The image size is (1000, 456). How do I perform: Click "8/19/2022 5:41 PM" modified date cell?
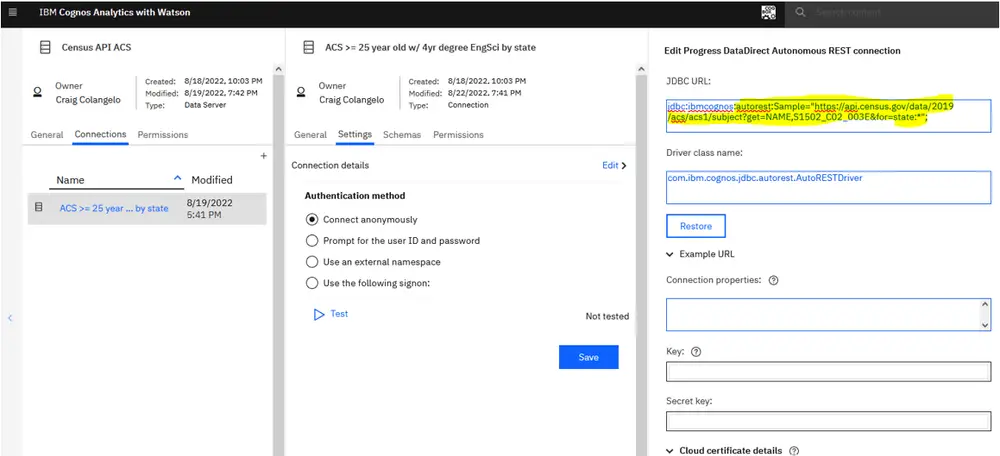pos(210,209)
